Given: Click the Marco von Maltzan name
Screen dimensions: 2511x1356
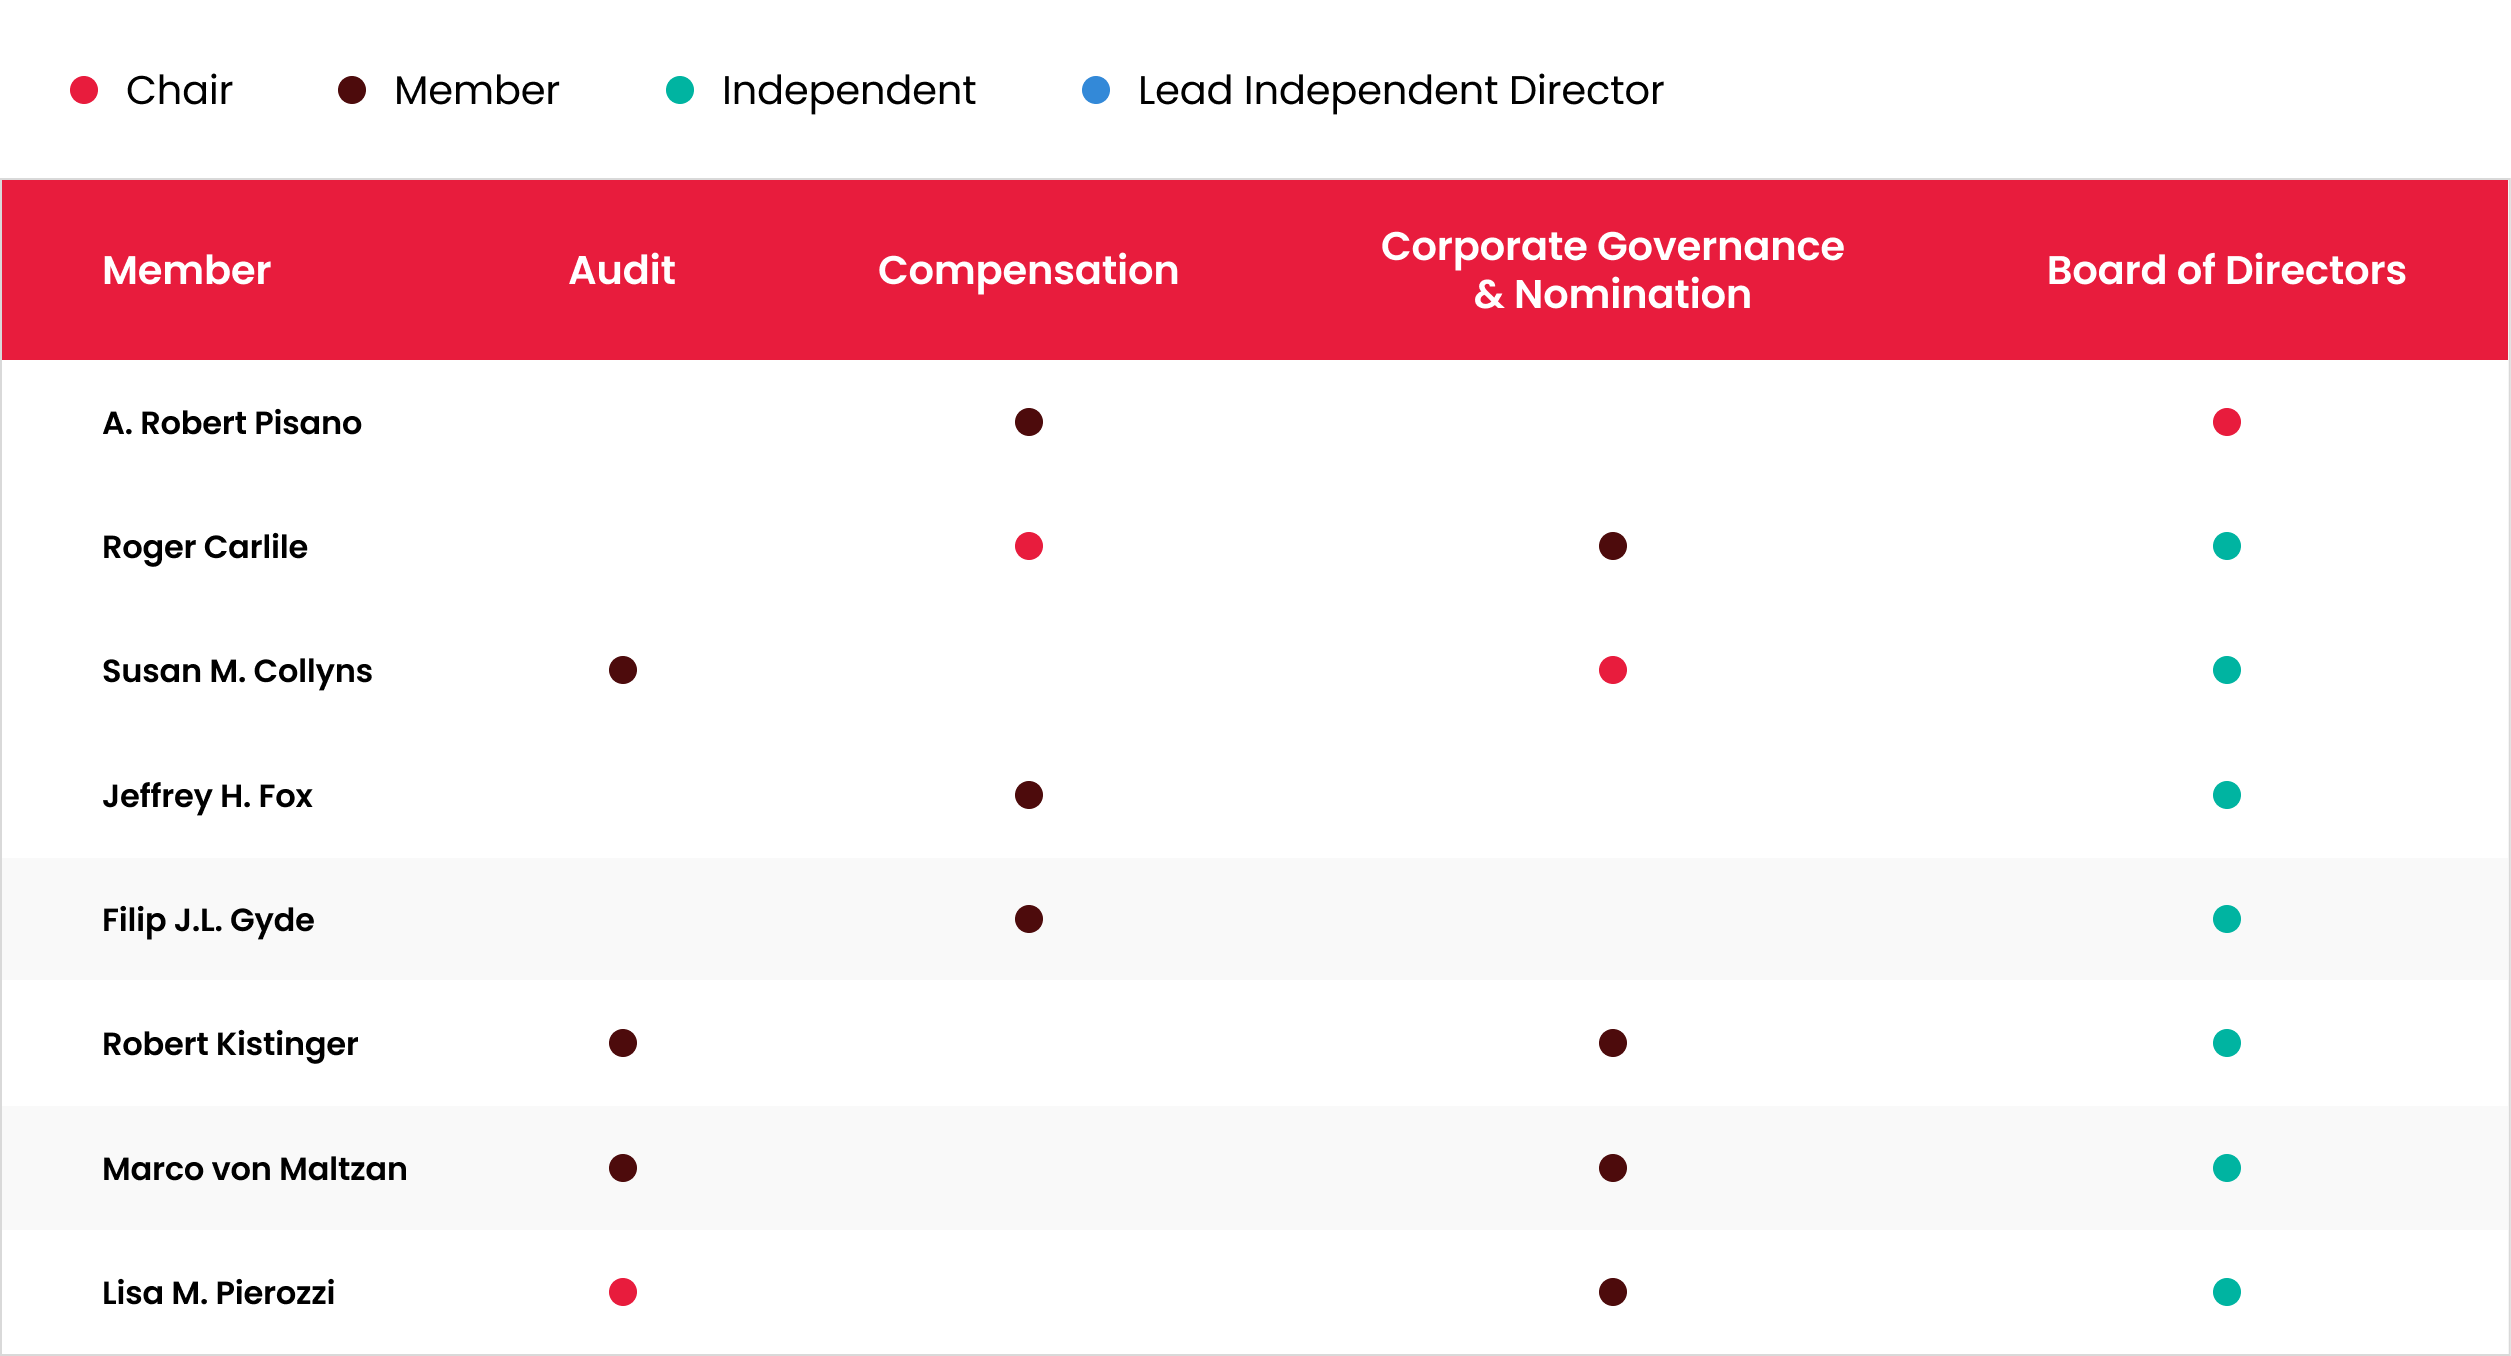Looking at the screenshot, I should (x=254, y=1169).
